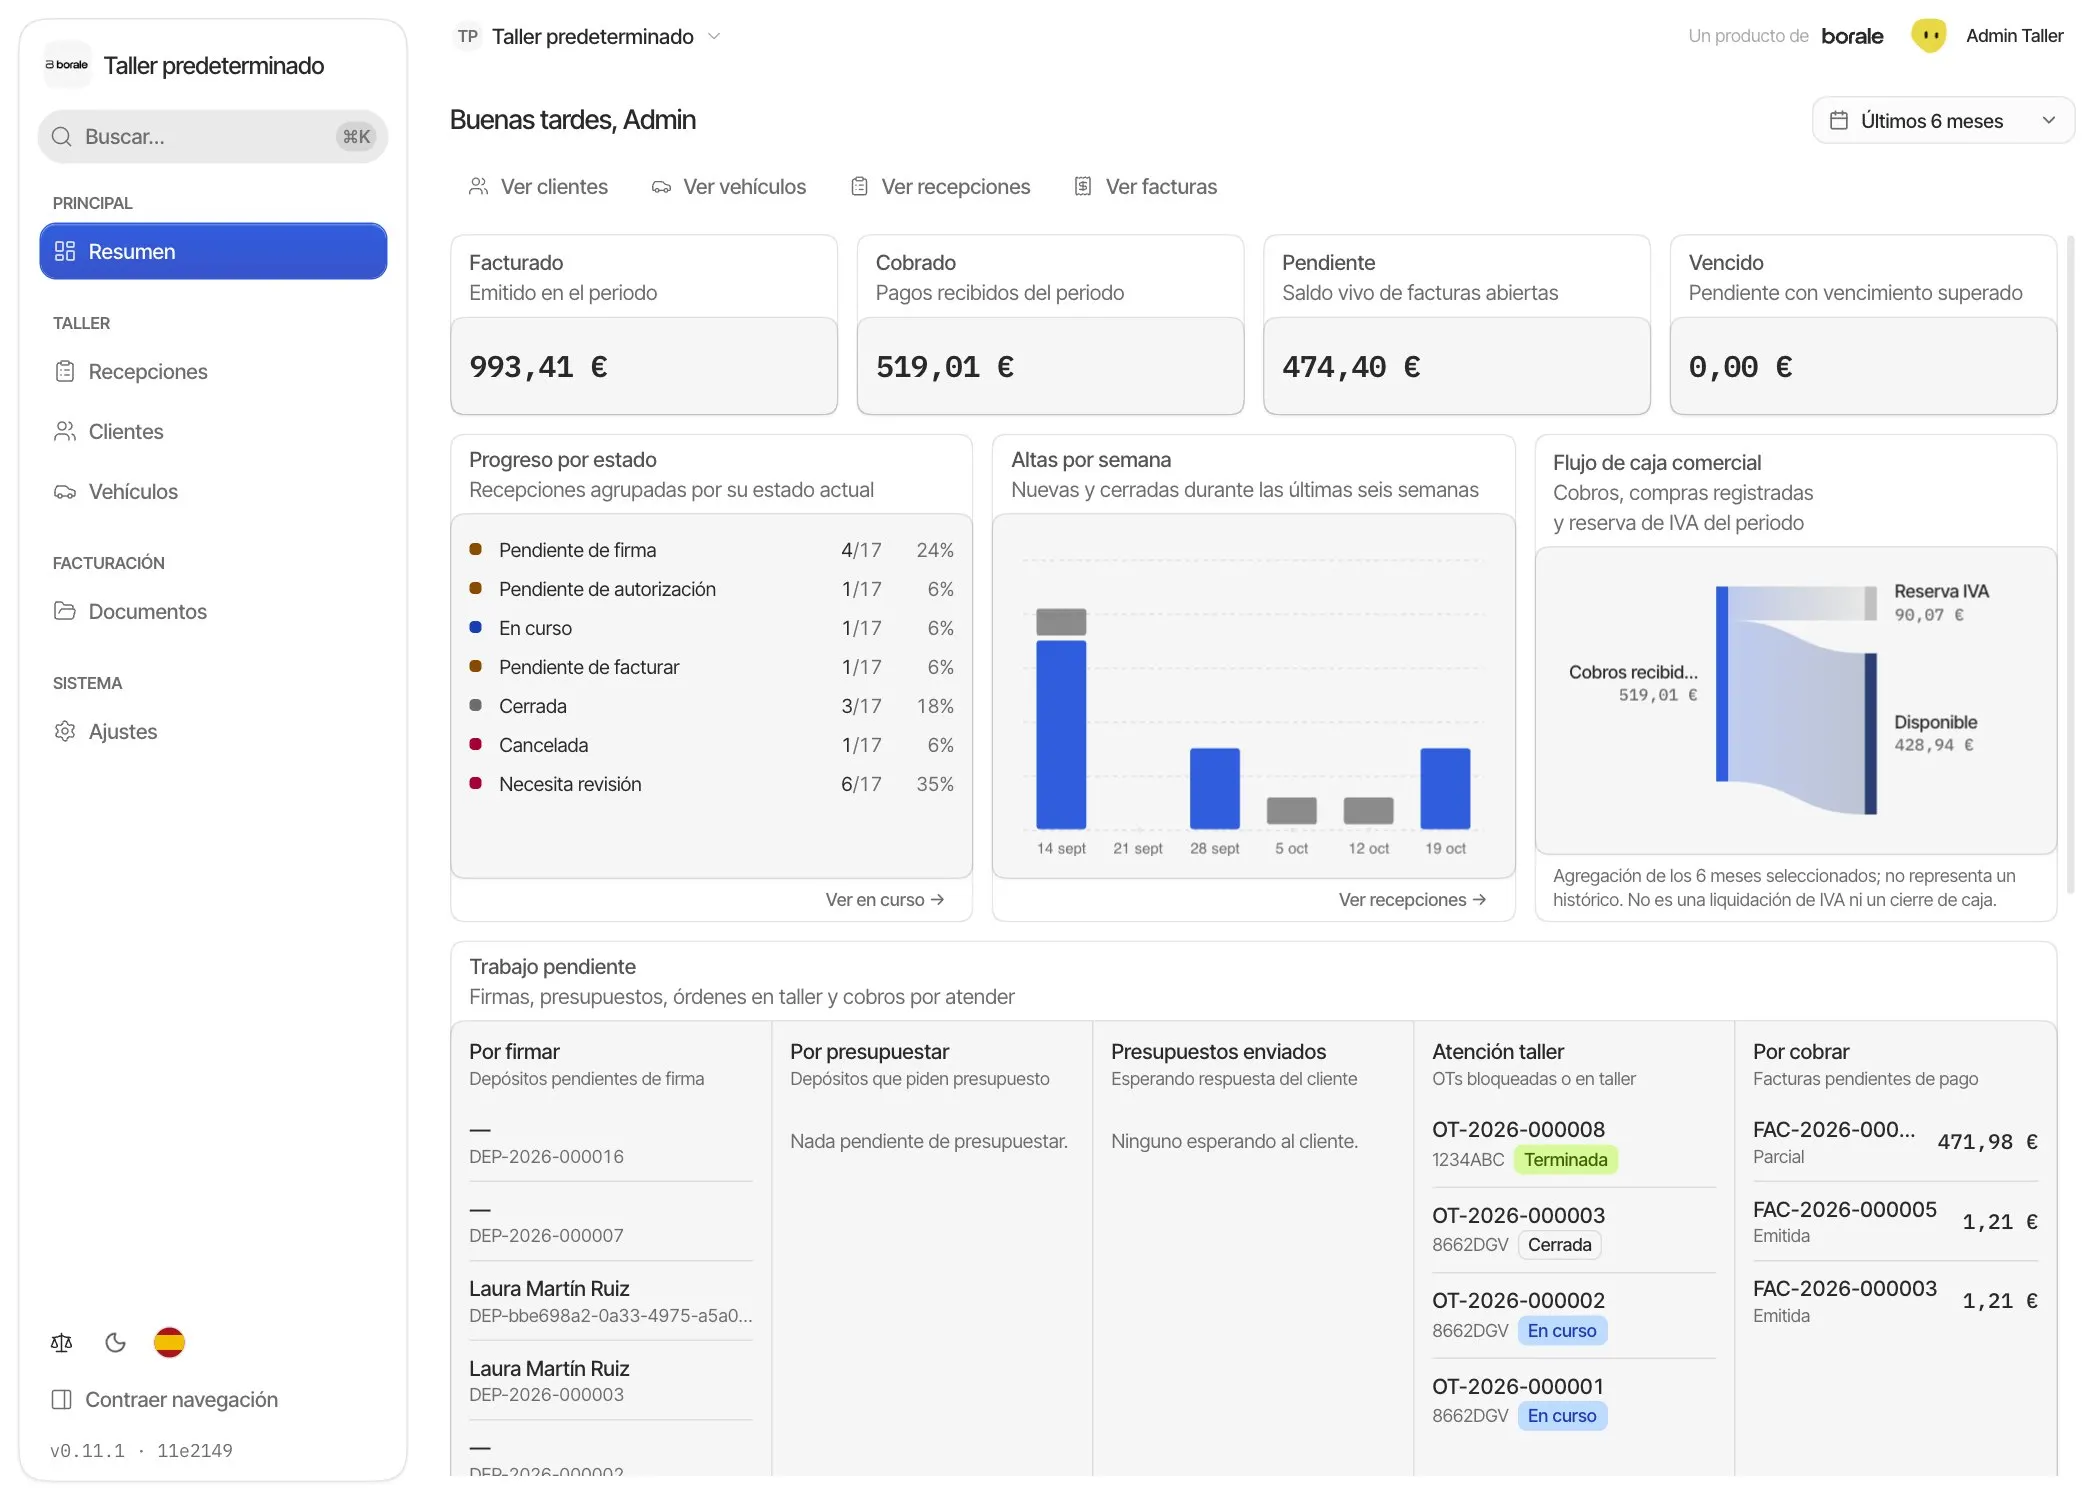Screen dimensions: 2100x1500
Task: Select the Pendiente de firma status row
Action: (x=711, y=550)
